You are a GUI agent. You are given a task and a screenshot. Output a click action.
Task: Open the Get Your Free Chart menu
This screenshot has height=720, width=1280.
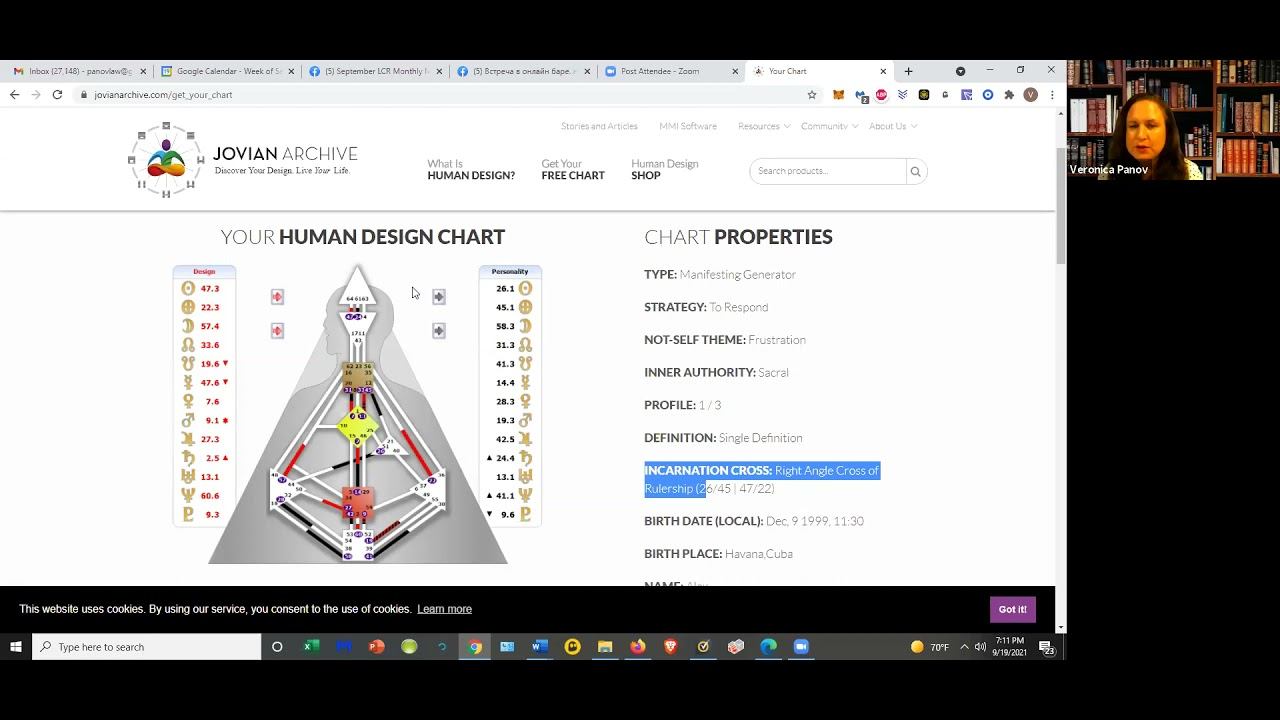pos(573,170)
